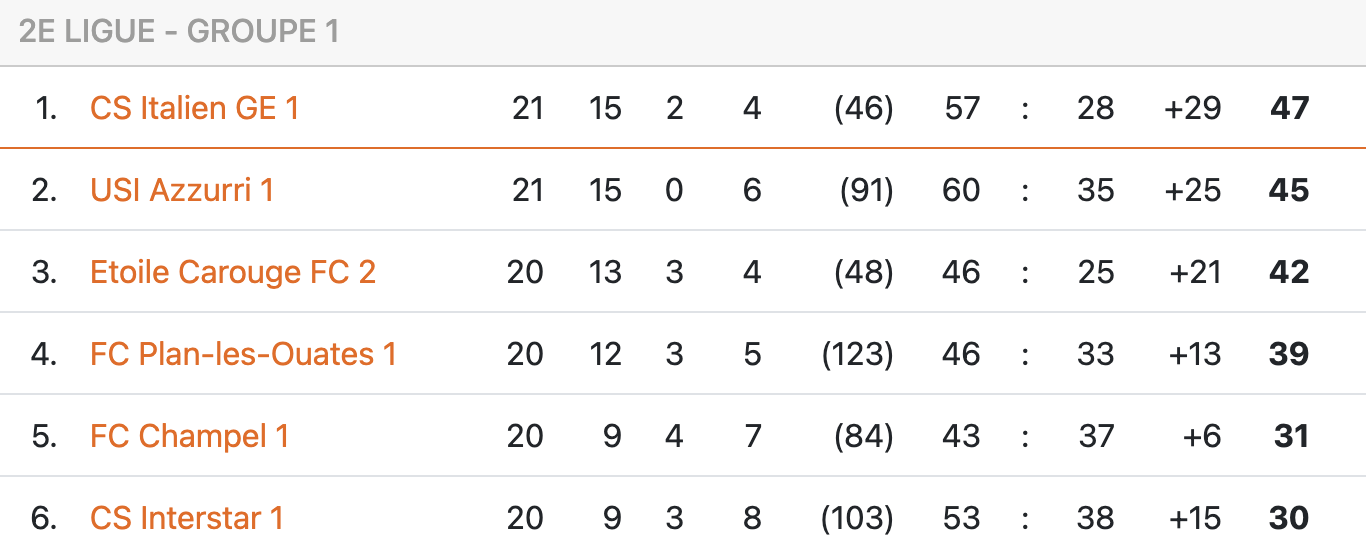Screen dimensions: 1366x554
Task: Click the FC Champel 1 link
Action: coord(189,436)
